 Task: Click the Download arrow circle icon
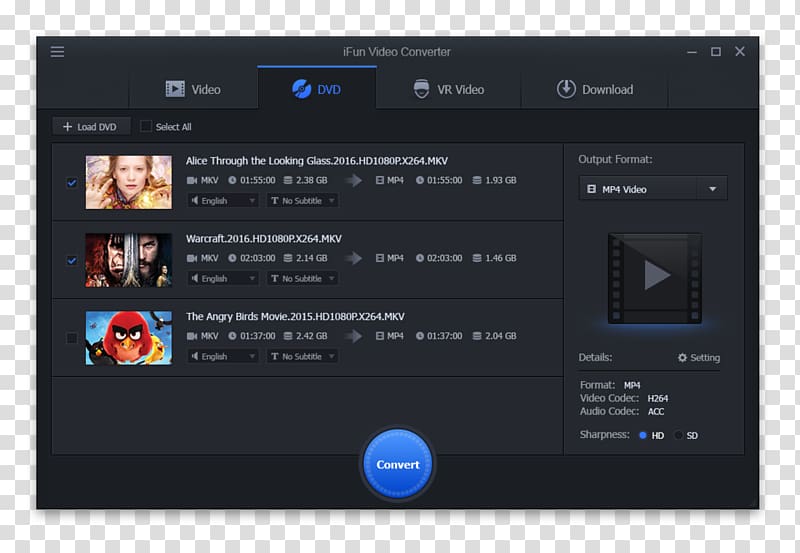tap(566, 89)
